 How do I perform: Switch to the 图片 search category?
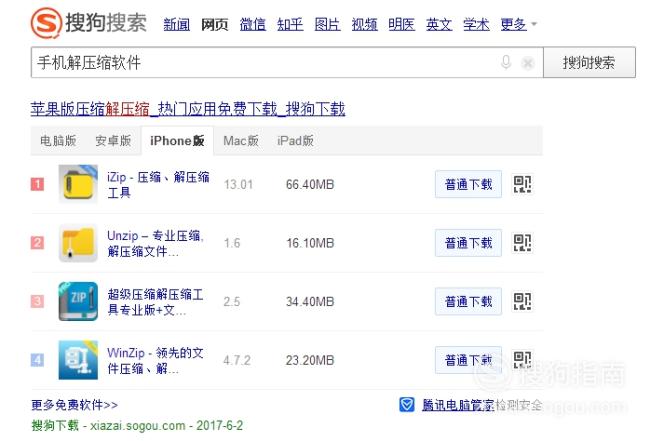(x=327, y=24)
